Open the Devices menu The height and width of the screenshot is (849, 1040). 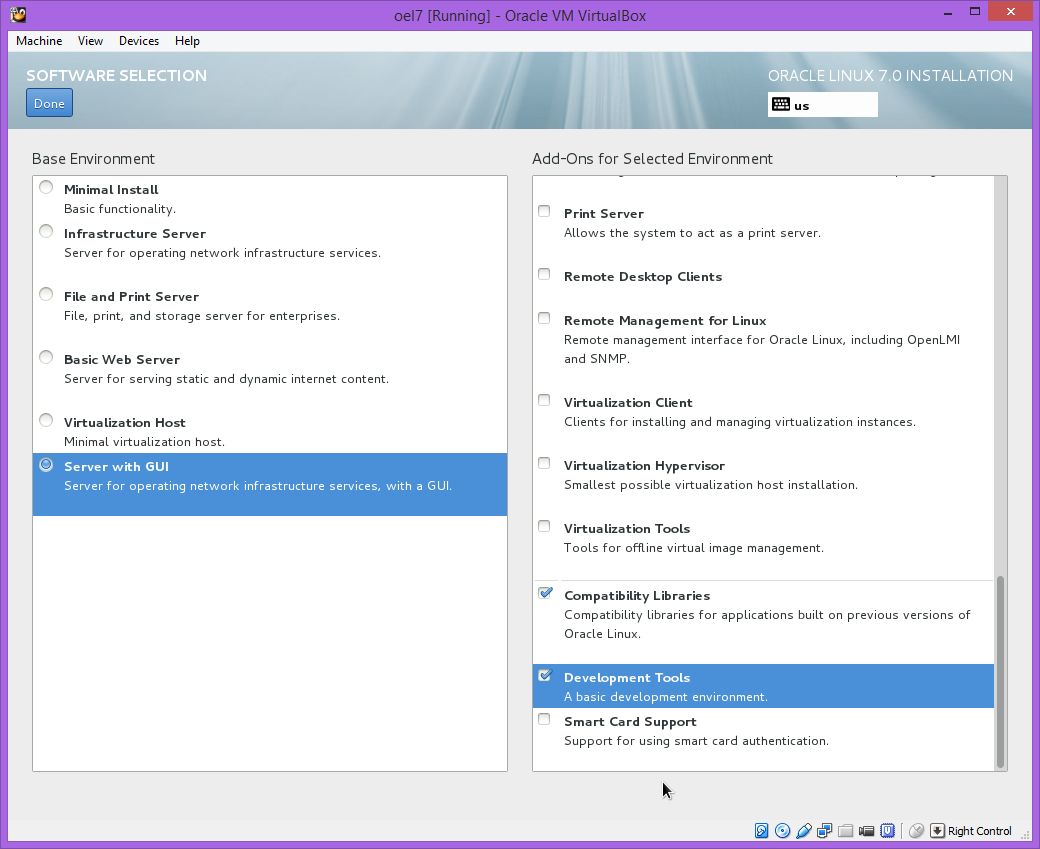pyautogui.click(x=139, y=40)
